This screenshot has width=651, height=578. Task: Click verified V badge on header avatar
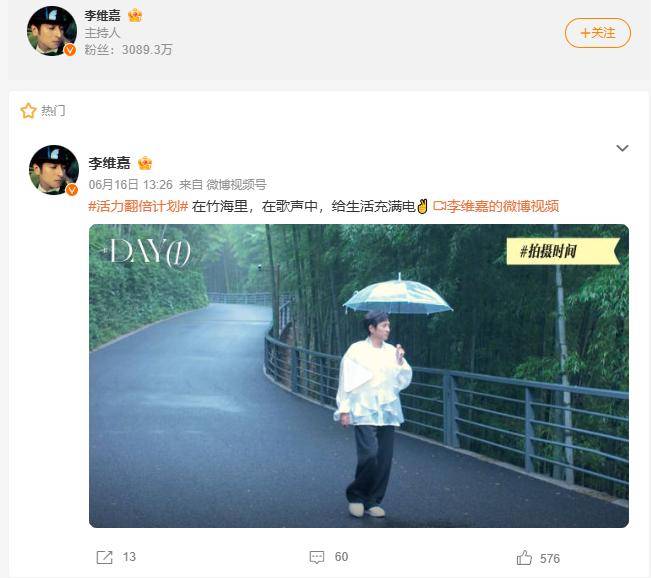tap(70, 50)
